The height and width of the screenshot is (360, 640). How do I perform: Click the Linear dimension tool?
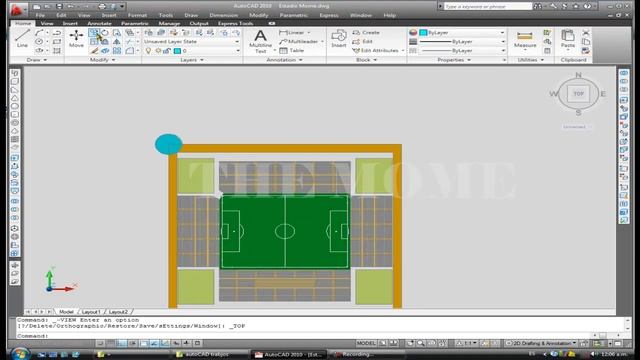291,32
